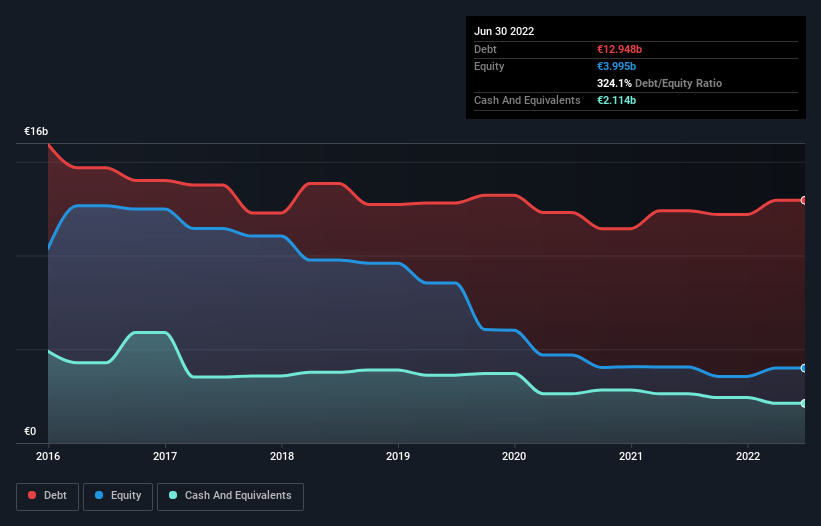This screenshot has width=821, height=526.
Task: Click the €12.948b debt value
Action: click(x=619, y=49)
